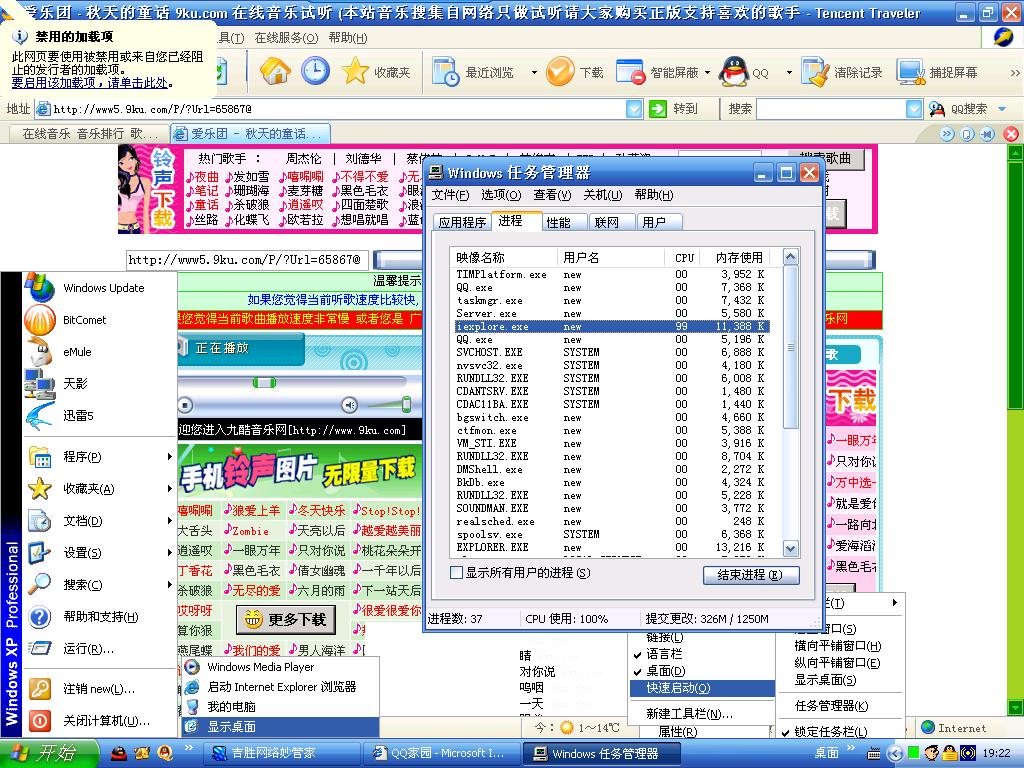Click 结束进程 End Process button
This screenshot has height=768, width=1024.
(x=751, y=575)
